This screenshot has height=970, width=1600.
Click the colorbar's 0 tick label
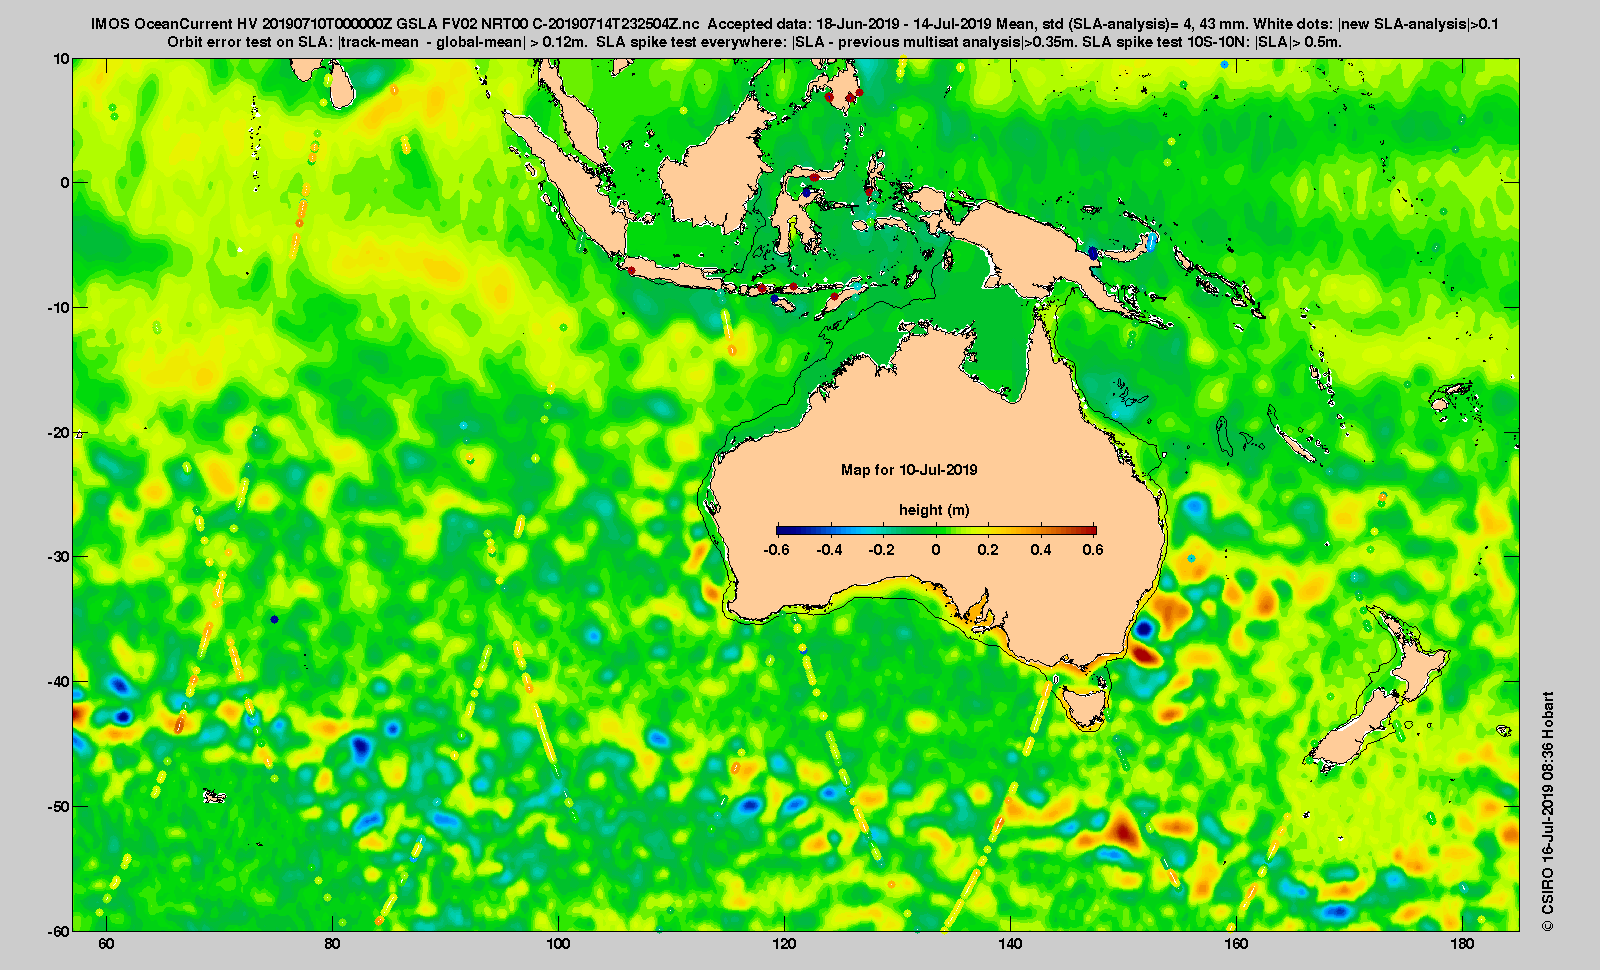[936, 550]
